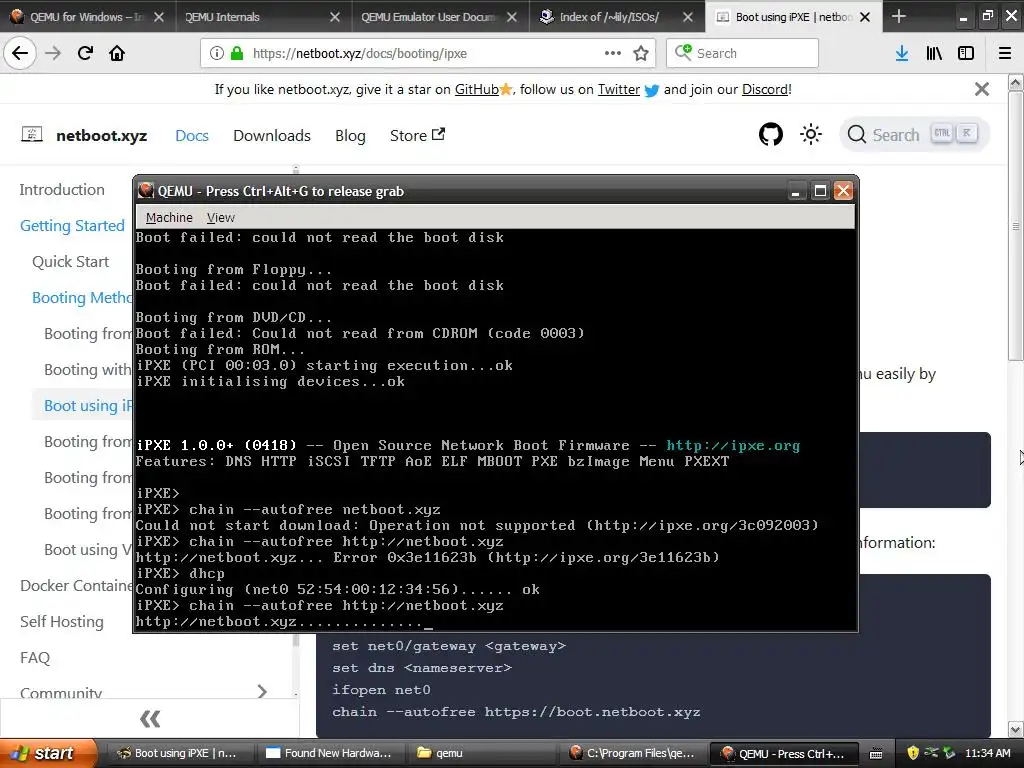The image size is (1024, 768).
Task: Click the browser forward arrow
Action: [53, 53]
